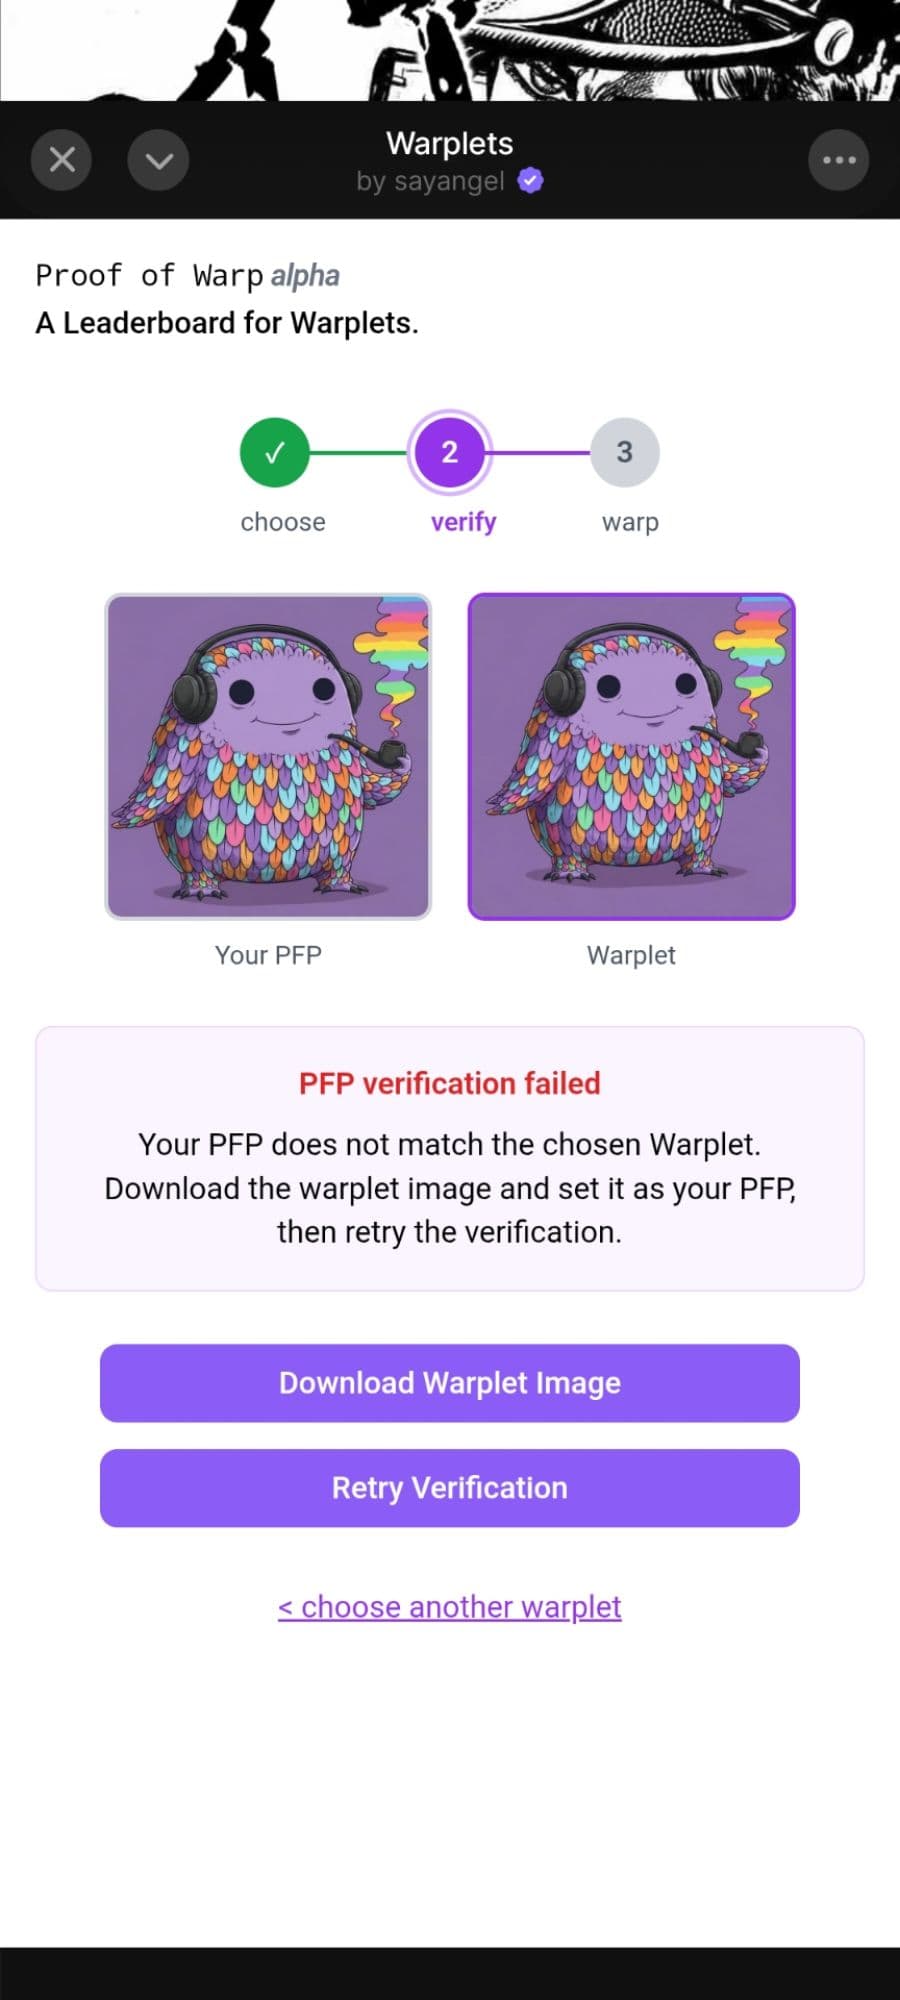The height and width of the screenshot is (2000, 900).
Task: Click Download Warplet Image button
Action: point(450,1383)
